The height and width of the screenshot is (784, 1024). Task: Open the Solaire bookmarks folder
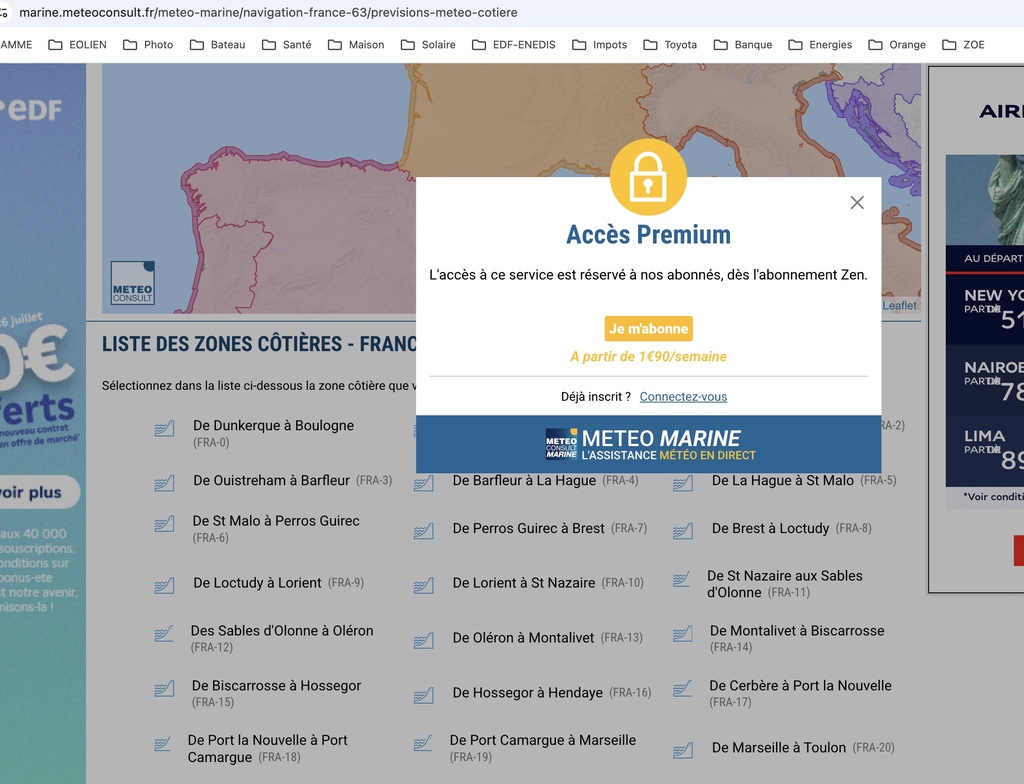(x=428, y=44)
